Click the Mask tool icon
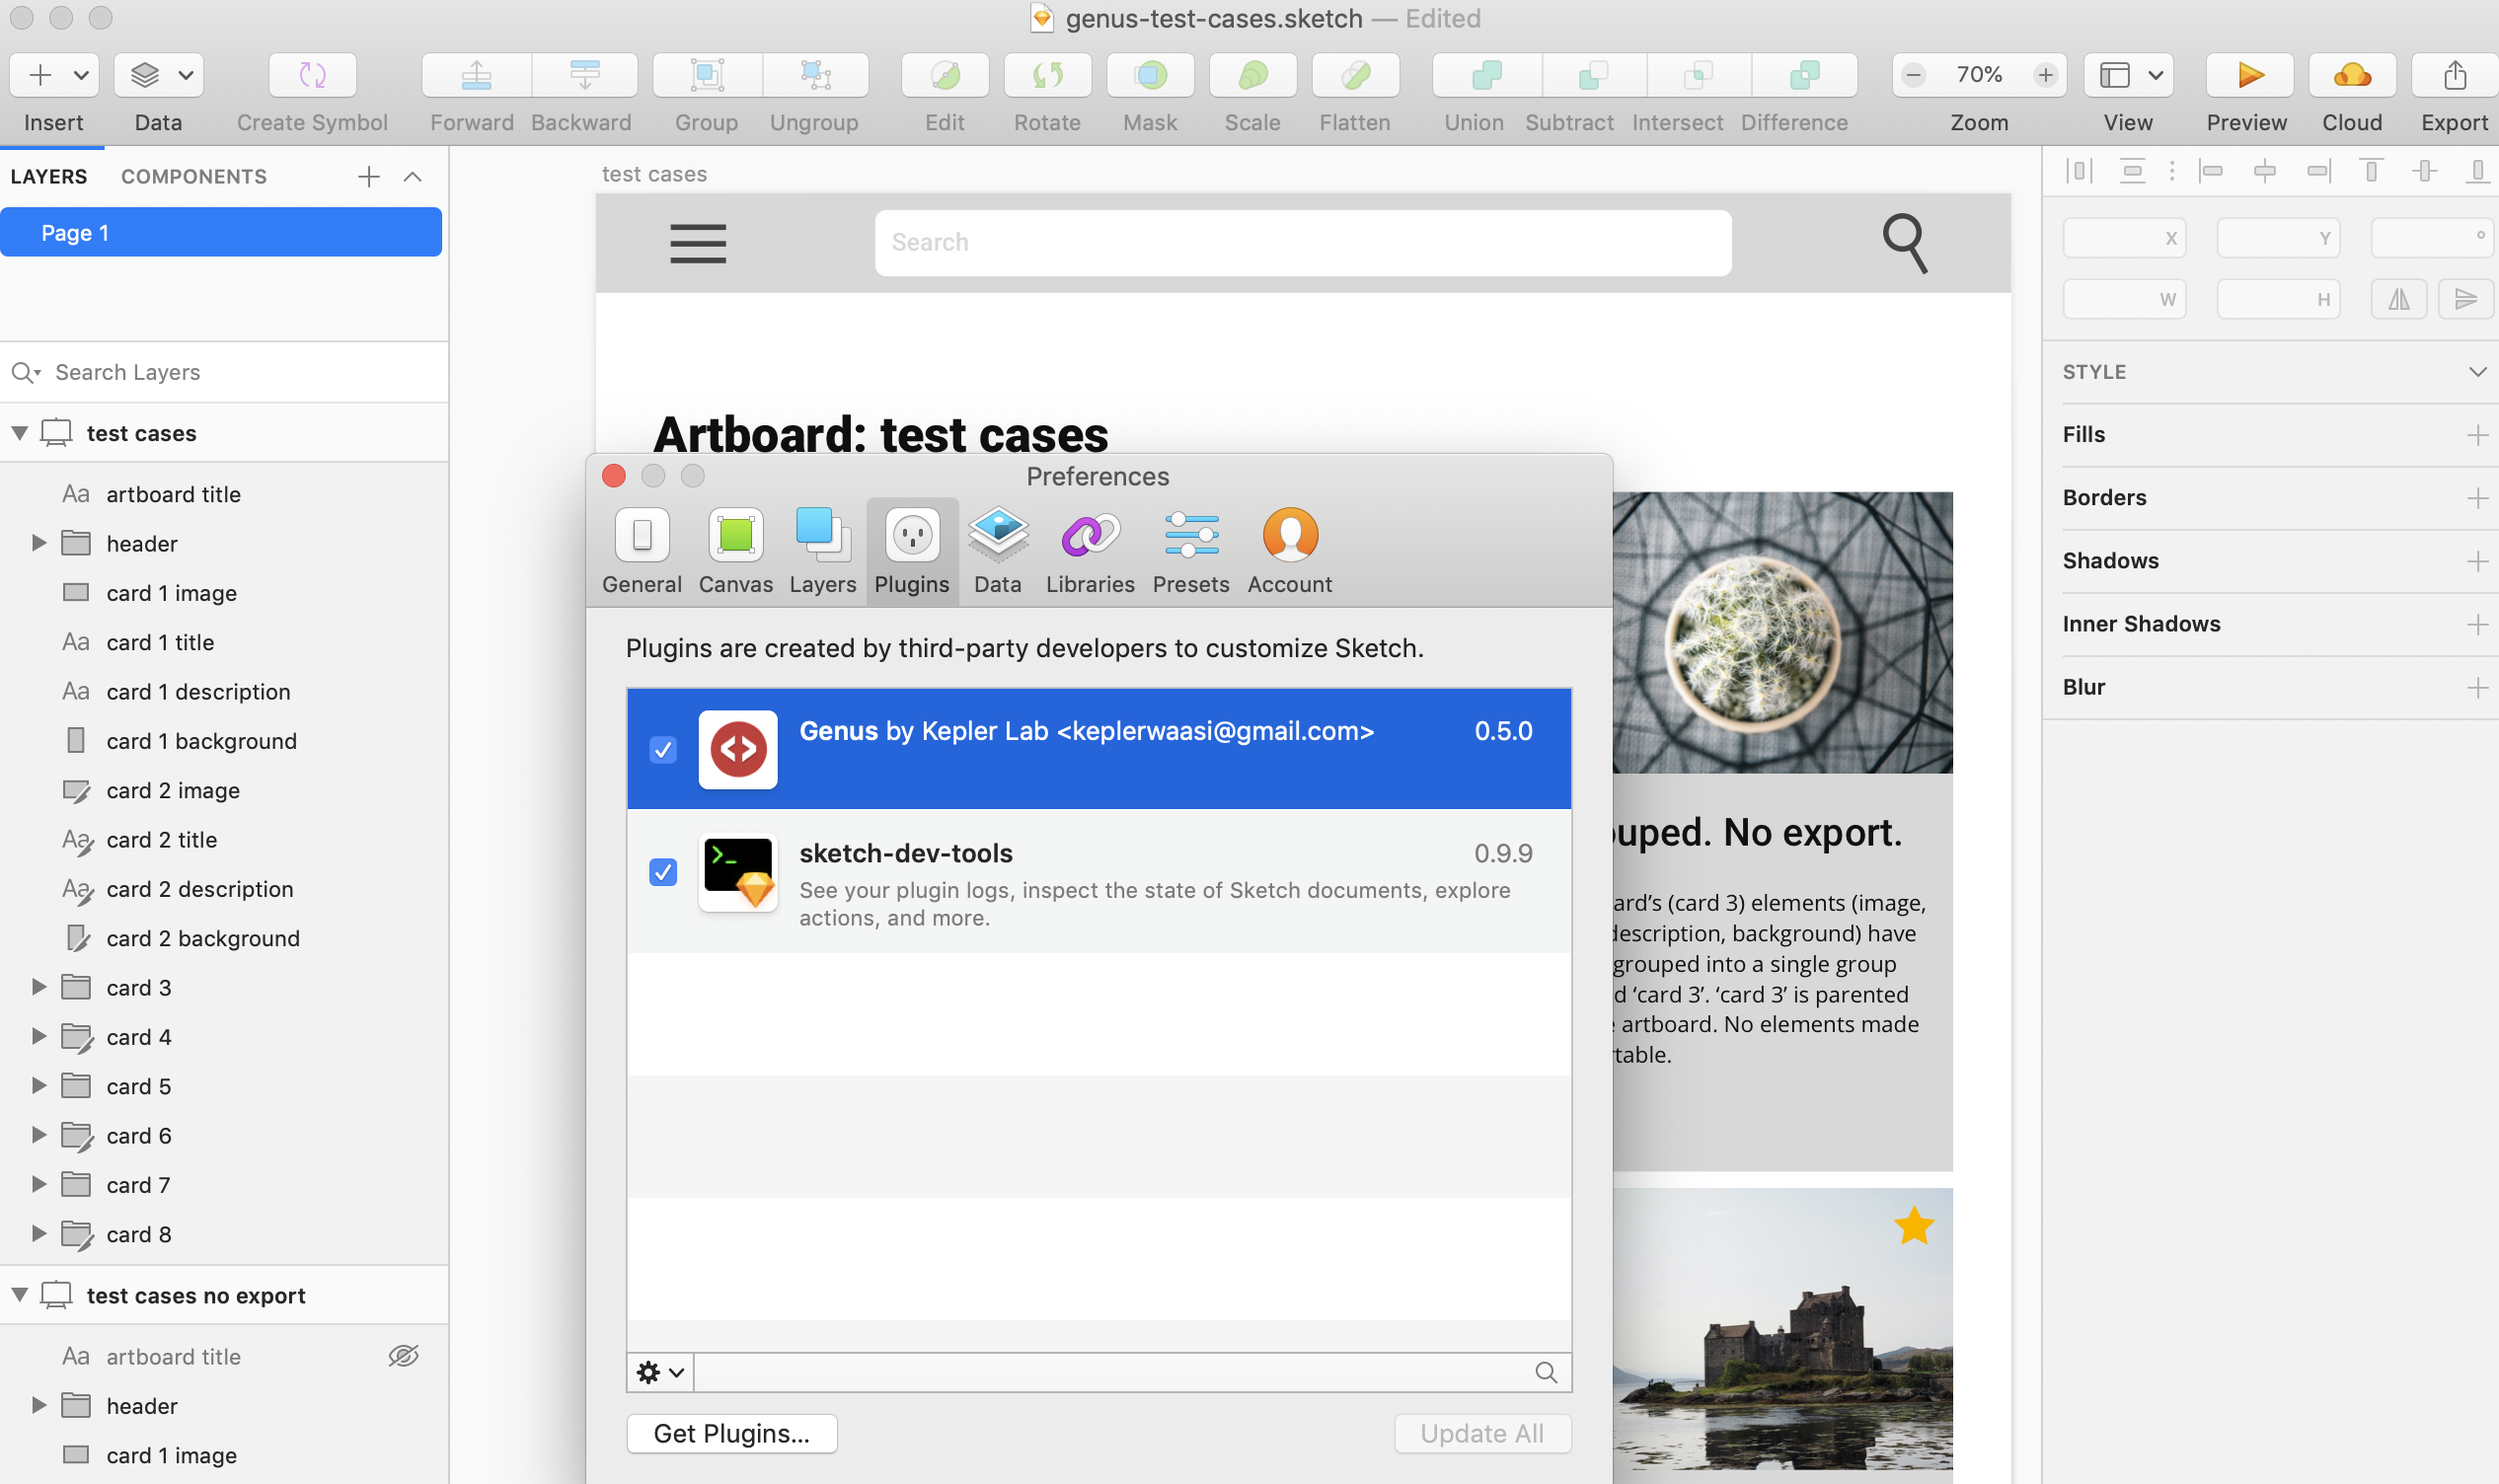 [1150, 75]
